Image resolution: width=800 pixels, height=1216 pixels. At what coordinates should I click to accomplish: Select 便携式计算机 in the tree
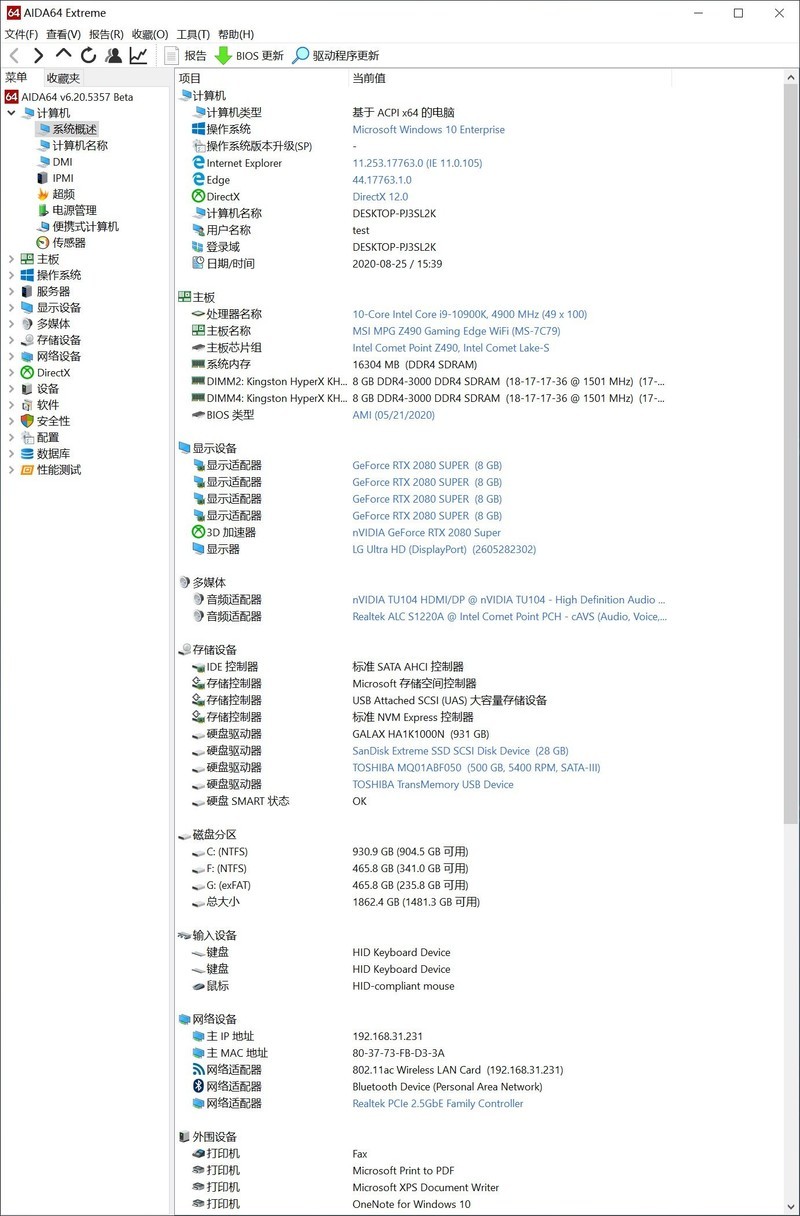tap(85, 226)
